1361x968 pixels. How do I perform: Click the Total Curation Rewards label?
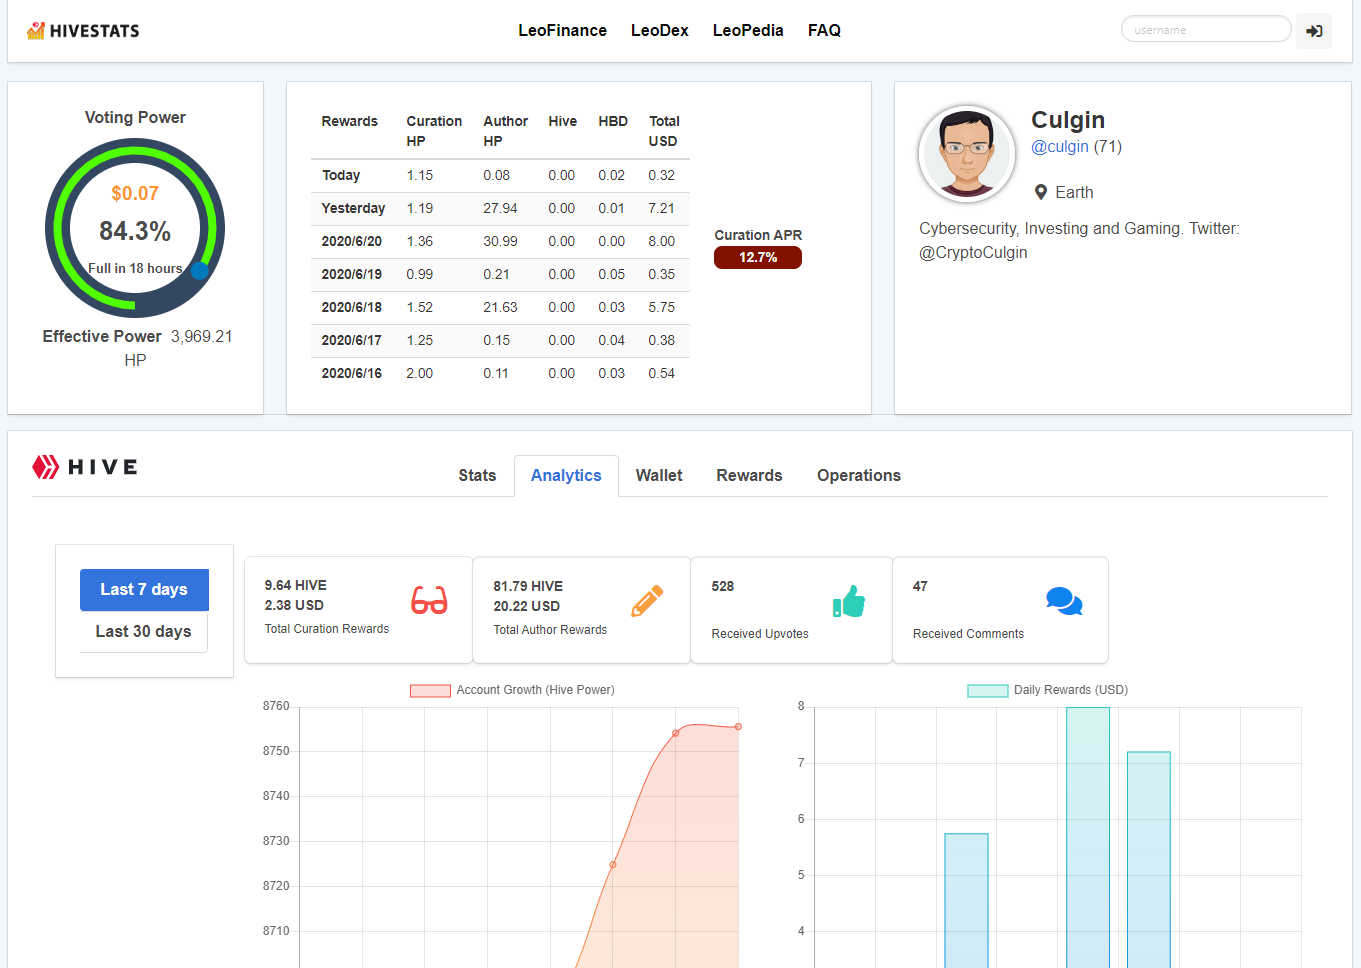click(327, 629)
